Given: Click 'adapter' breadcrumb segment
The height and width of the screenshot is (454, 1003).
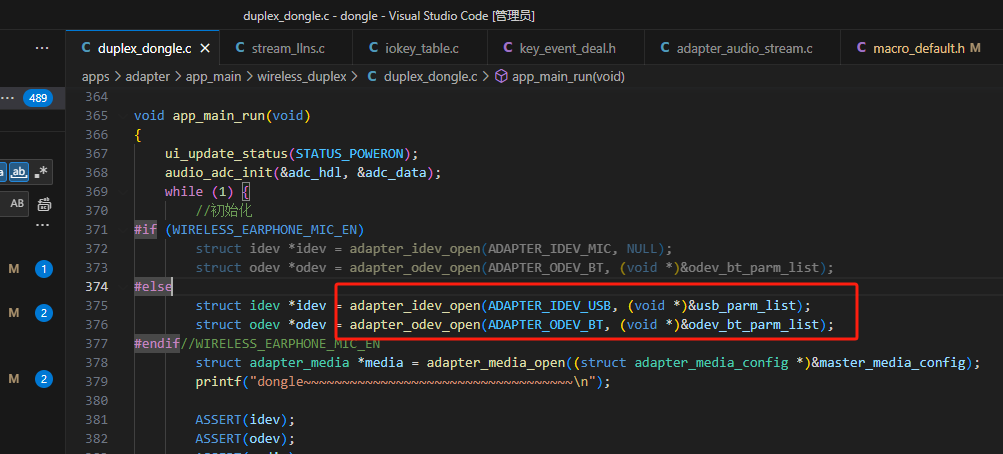Looking at the screenshot, I should 147,77.
